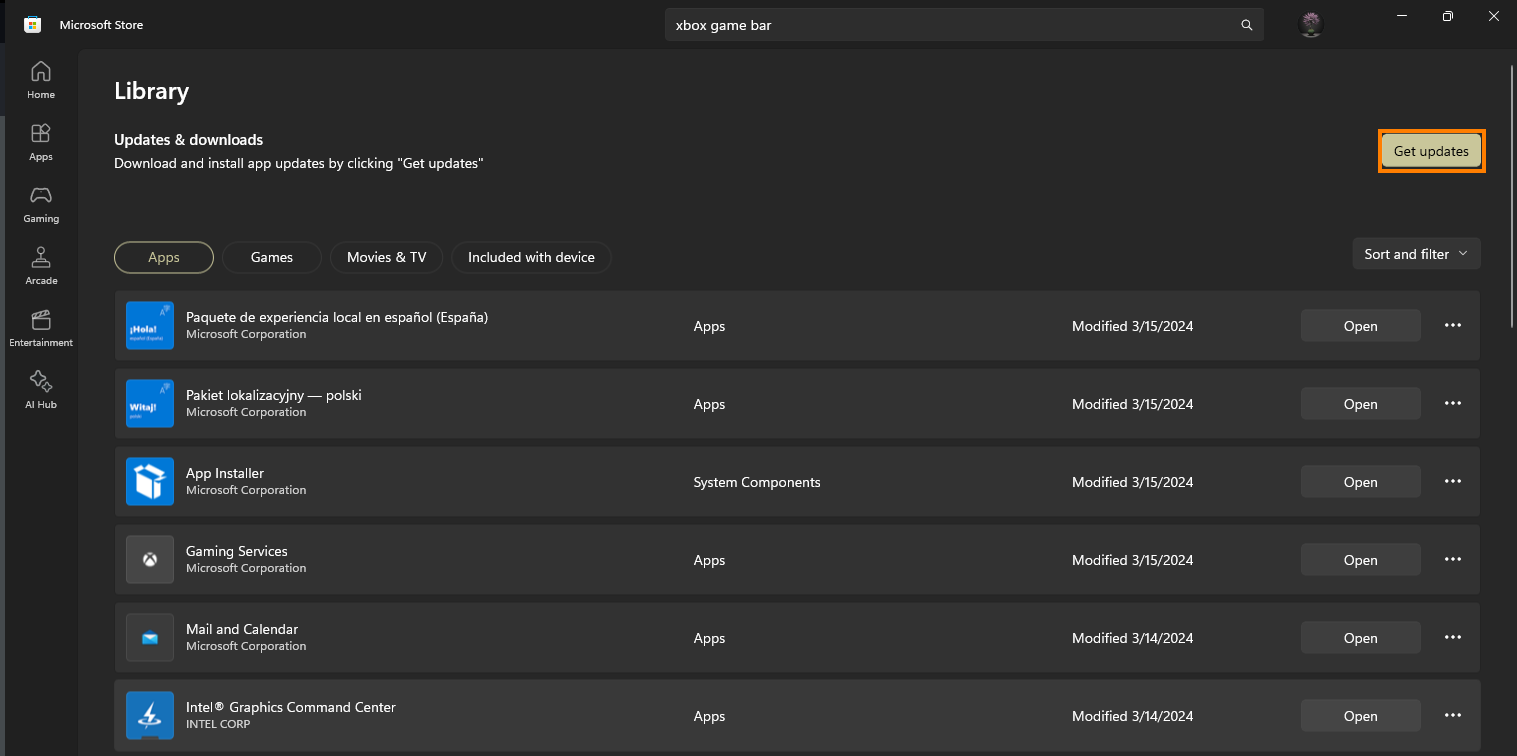
Task: Open the App Installer app
Action: [1360, 482]
